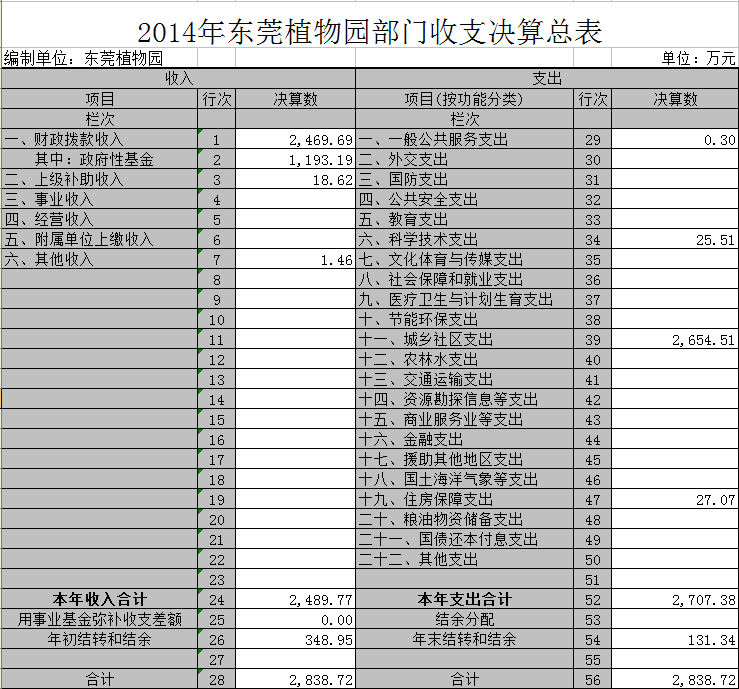Select the 一、财政拨款收入 row label
The height and width of the screenshot is (689, 739).
[x=65, y=140]
